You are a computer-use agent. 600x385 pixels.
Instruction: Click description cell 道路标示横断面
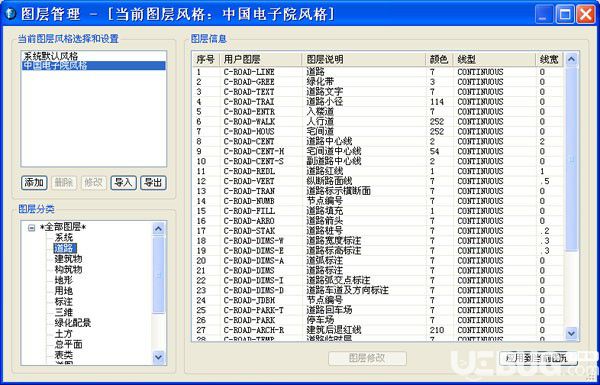pyautogui.click(x=338, y=191)
